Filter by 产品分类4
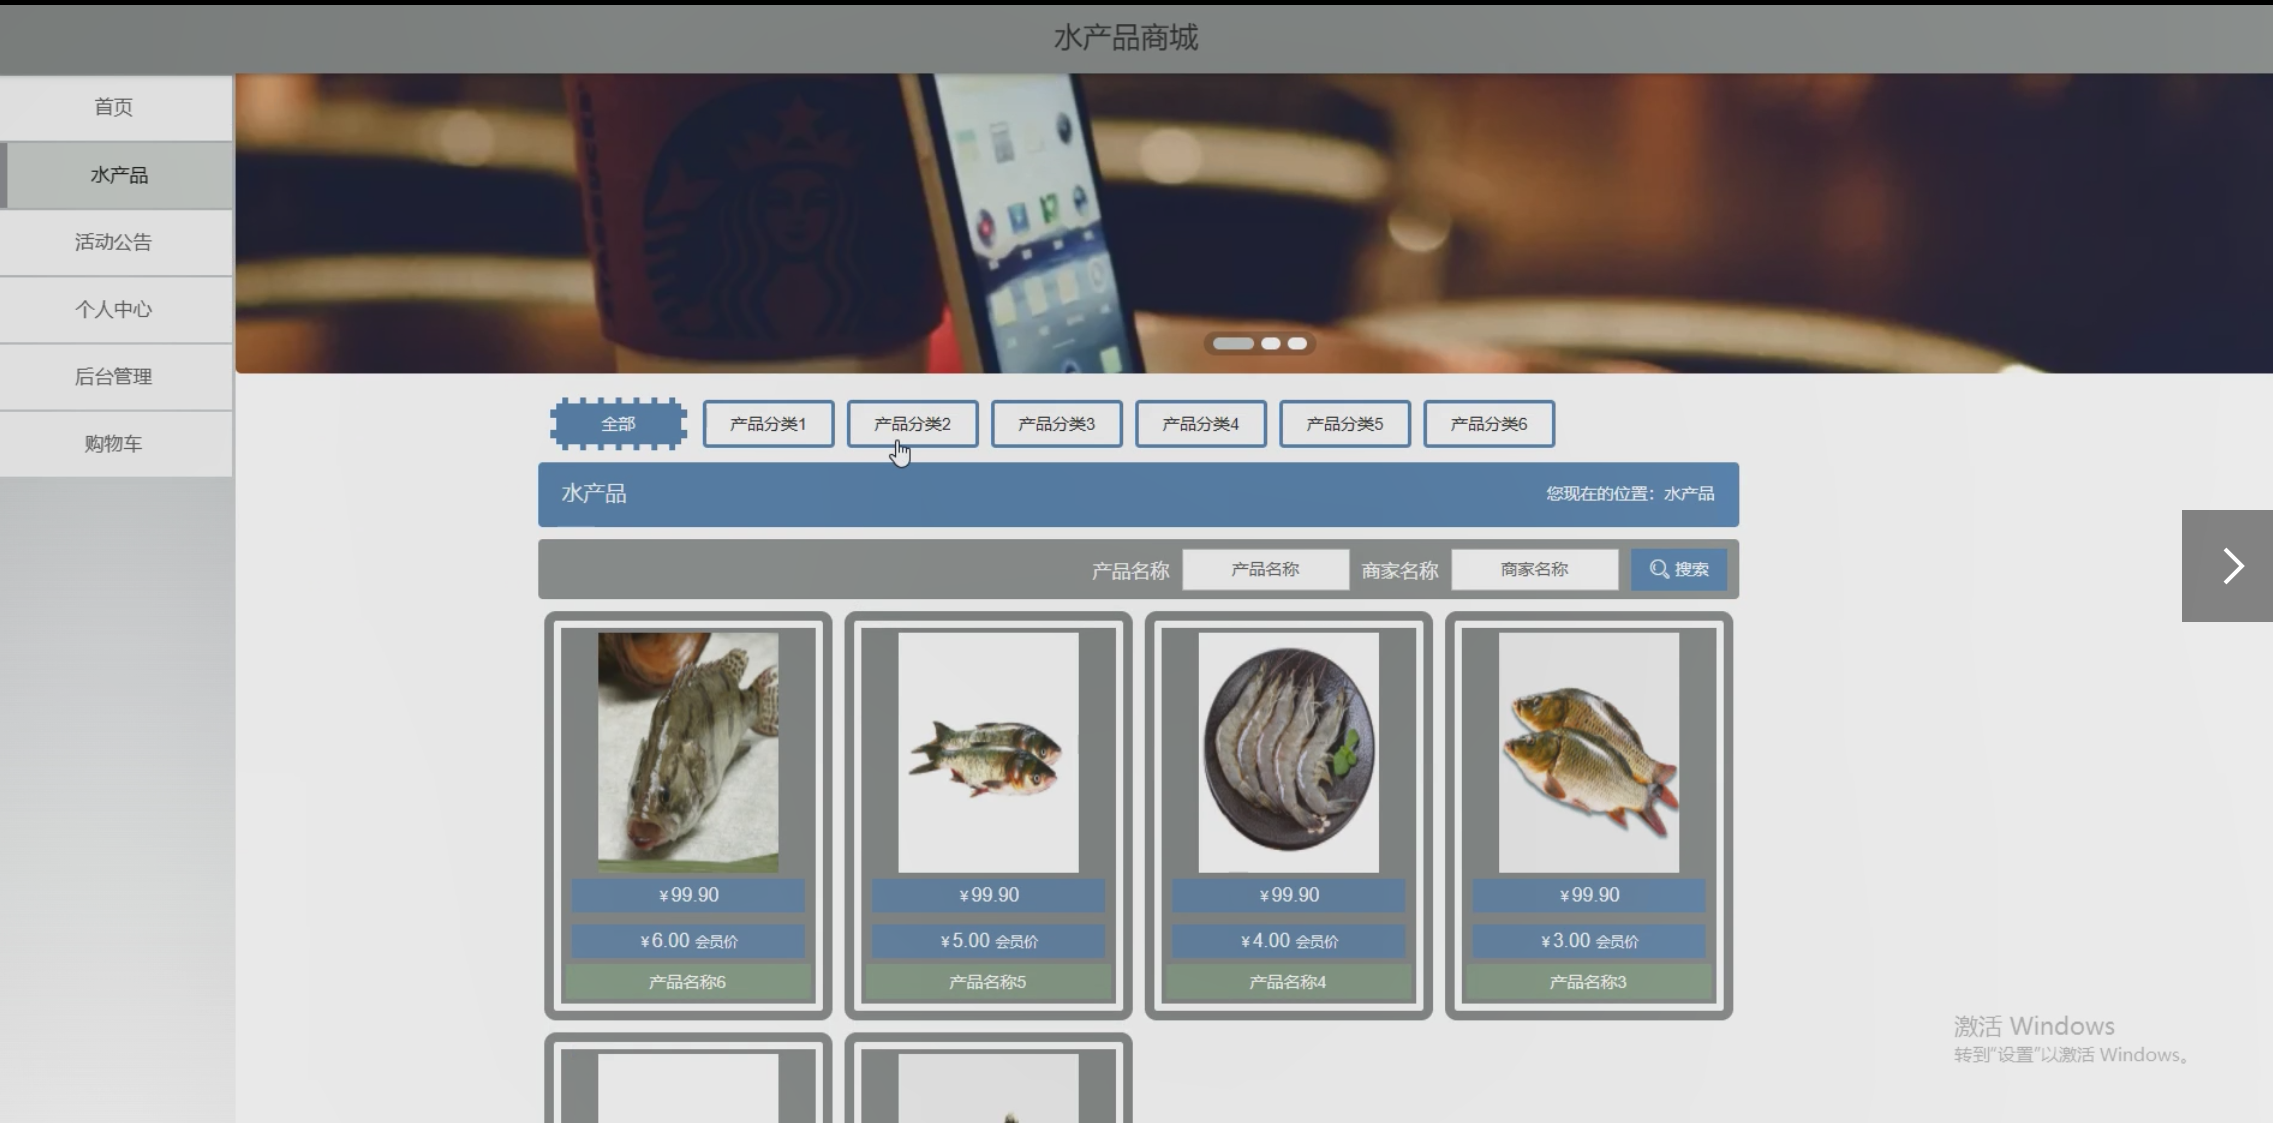Viewport: 2273px width, 1123px height. (1200, 424)
